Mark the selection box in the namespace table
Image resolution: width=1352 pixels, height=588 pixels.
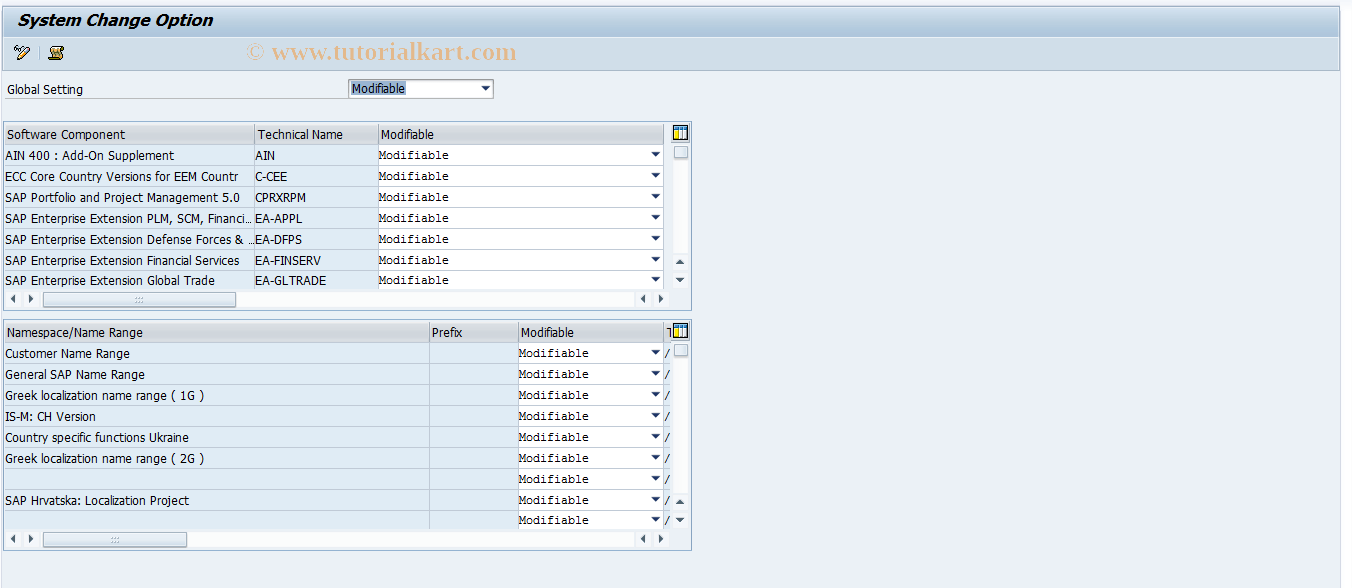coord(679,350)
